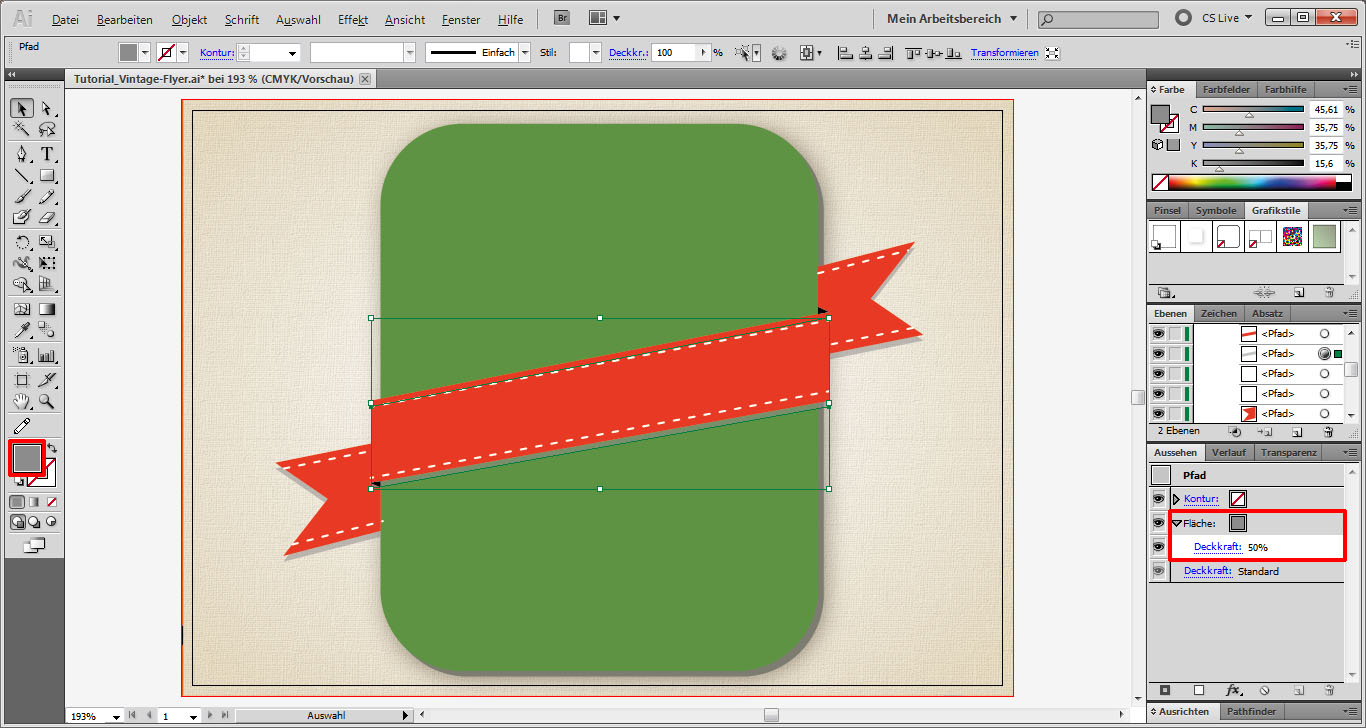Select the Type tool in the toolbox
Screen dimensions: 1366x728
[x=47, y=154]
